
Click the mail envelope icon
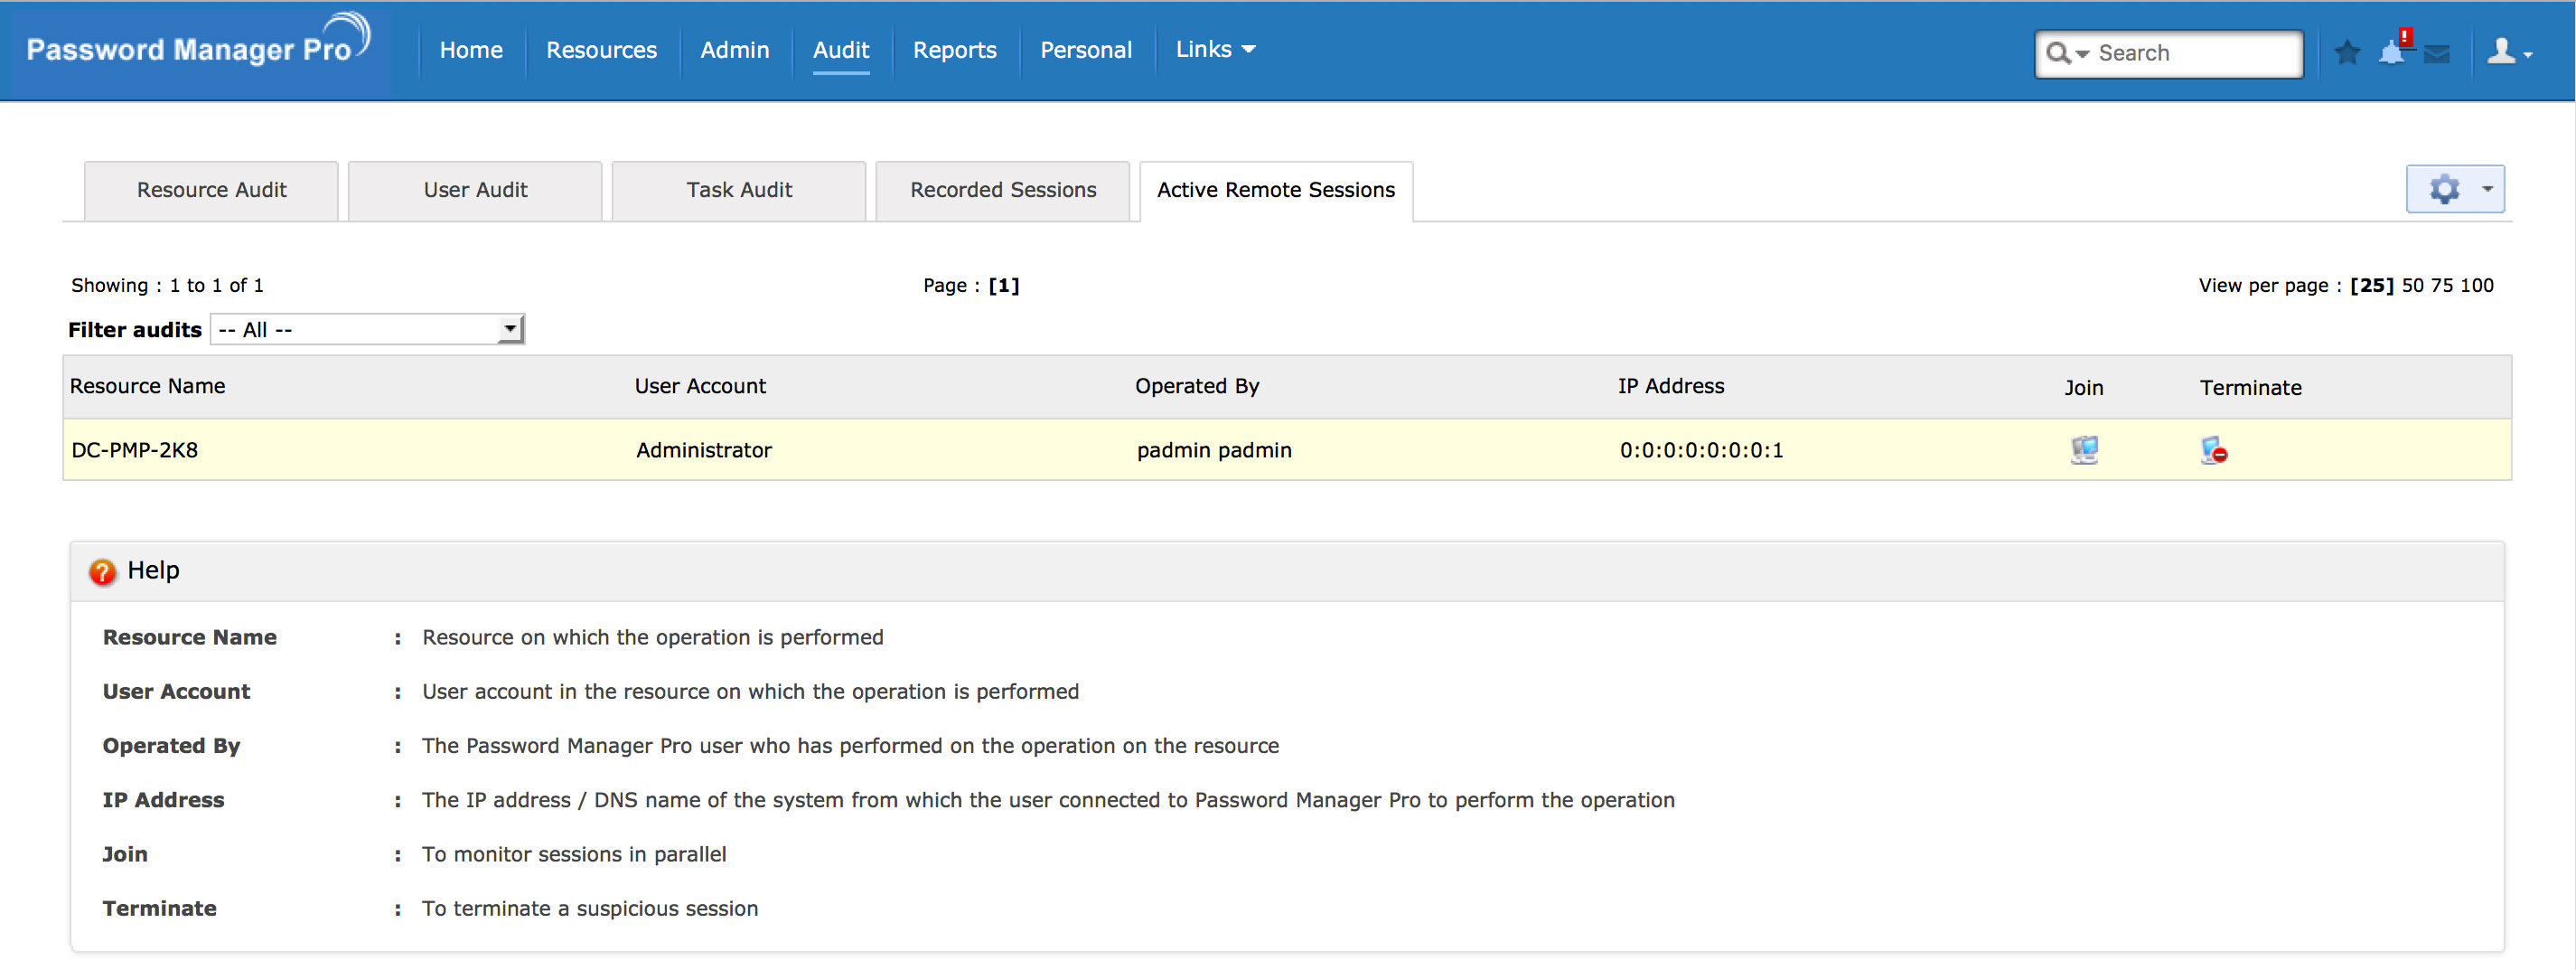tap(2437, 54)
